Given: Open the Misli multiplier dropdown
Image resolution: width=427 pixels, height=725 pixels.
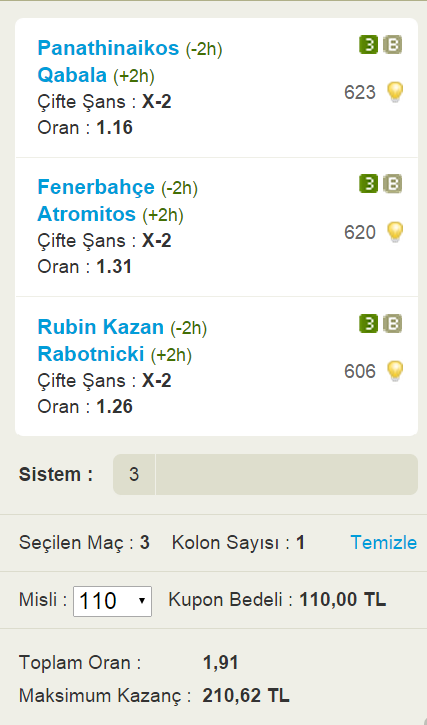Looking at the screenshot, I should tap(112, 601).
